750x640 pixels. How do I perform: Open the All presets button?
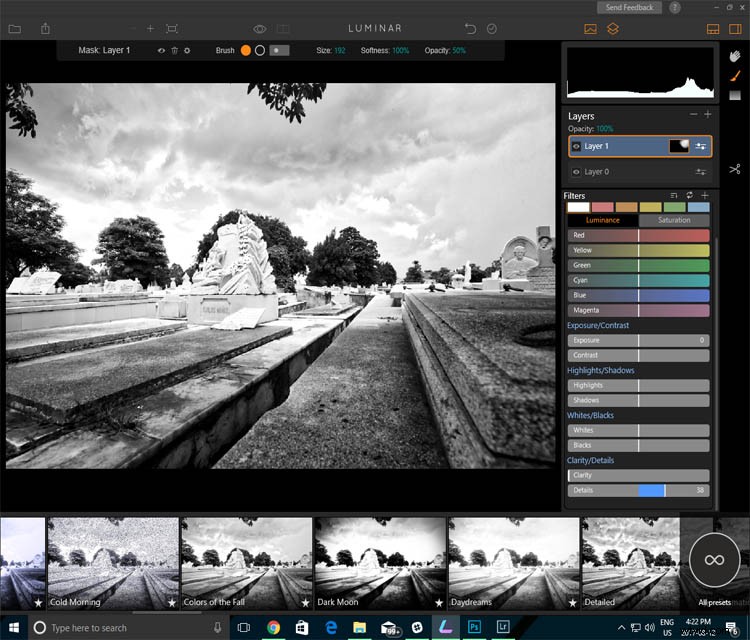(x=714, y=560)
